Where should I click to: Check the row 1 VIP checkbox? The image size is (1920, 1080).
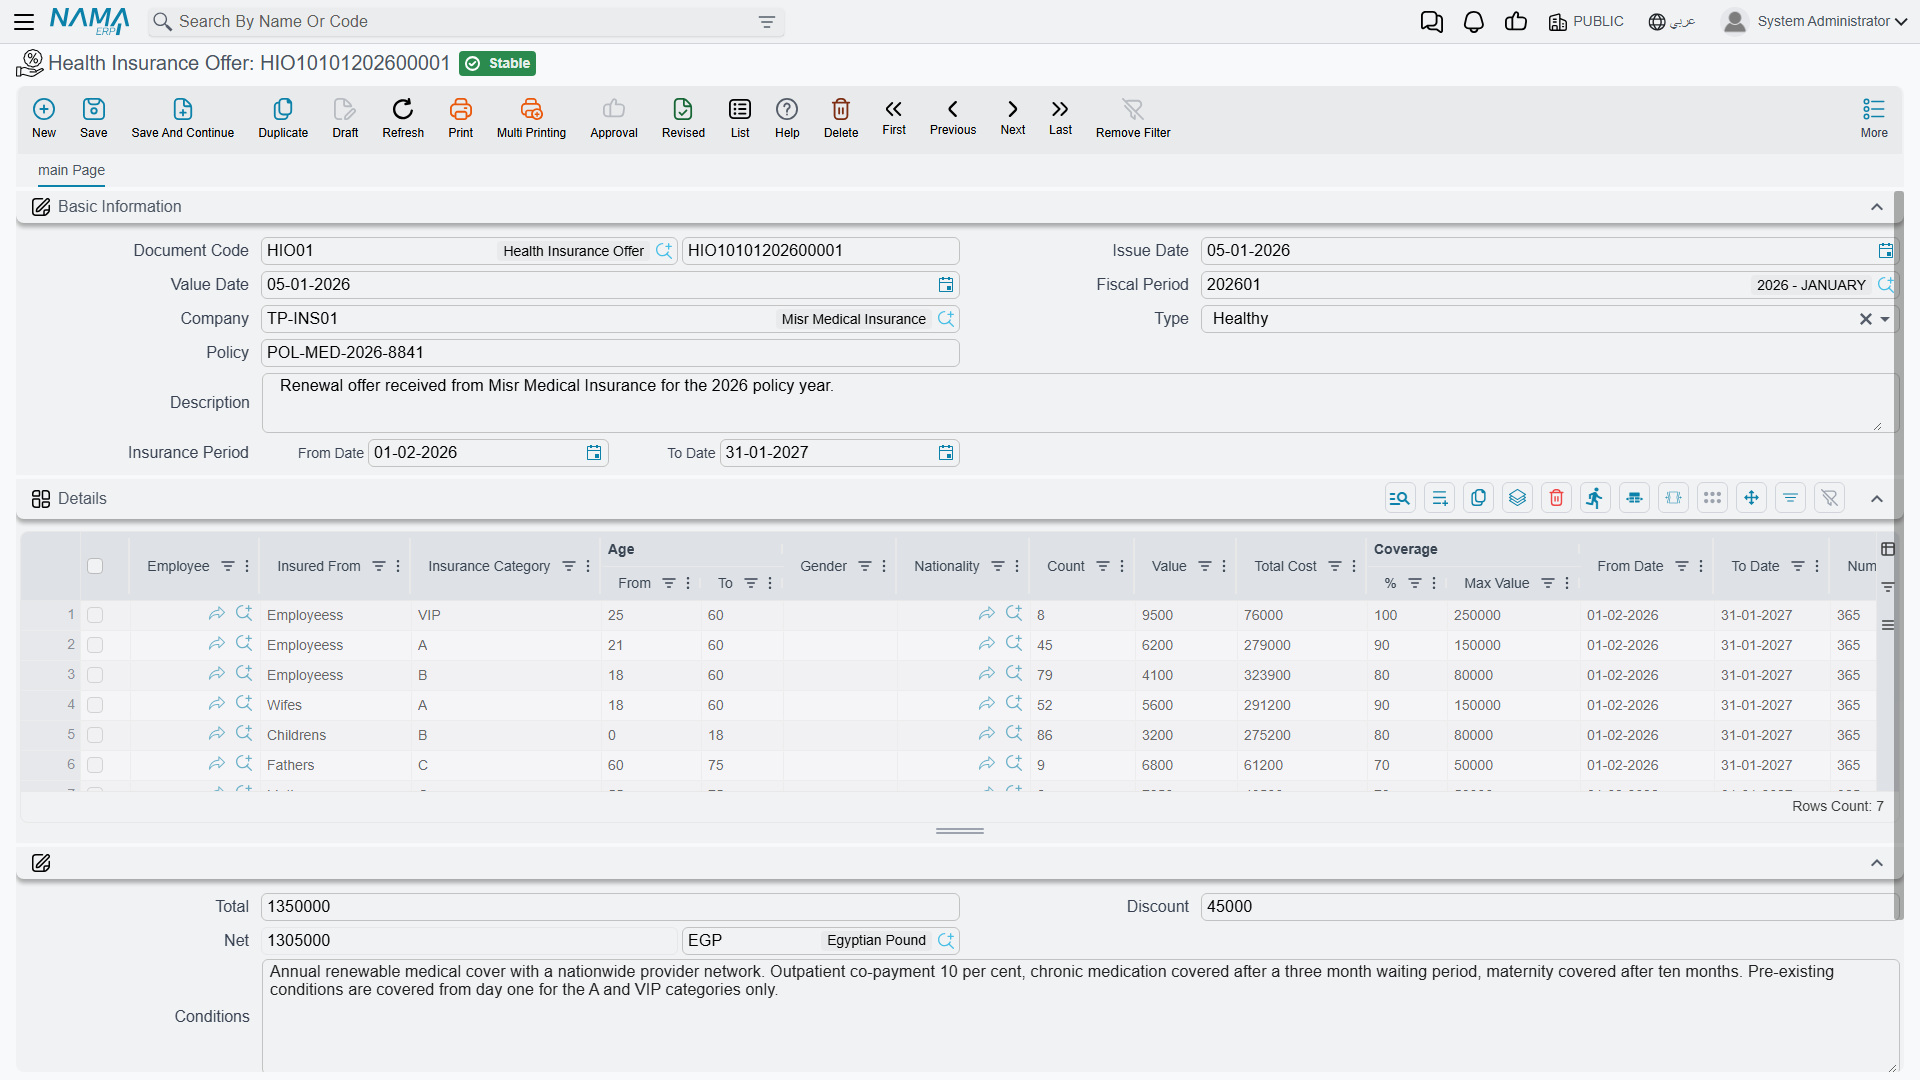click(x=95, y=615)
